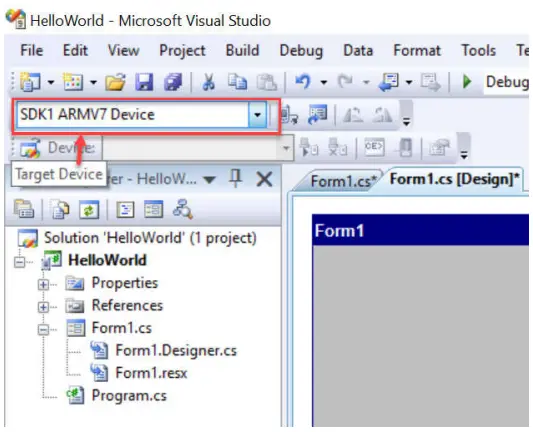This screenshot has height=432, width=533.
Task: Click the New Project toolbar icon
Action: point(30,82)
